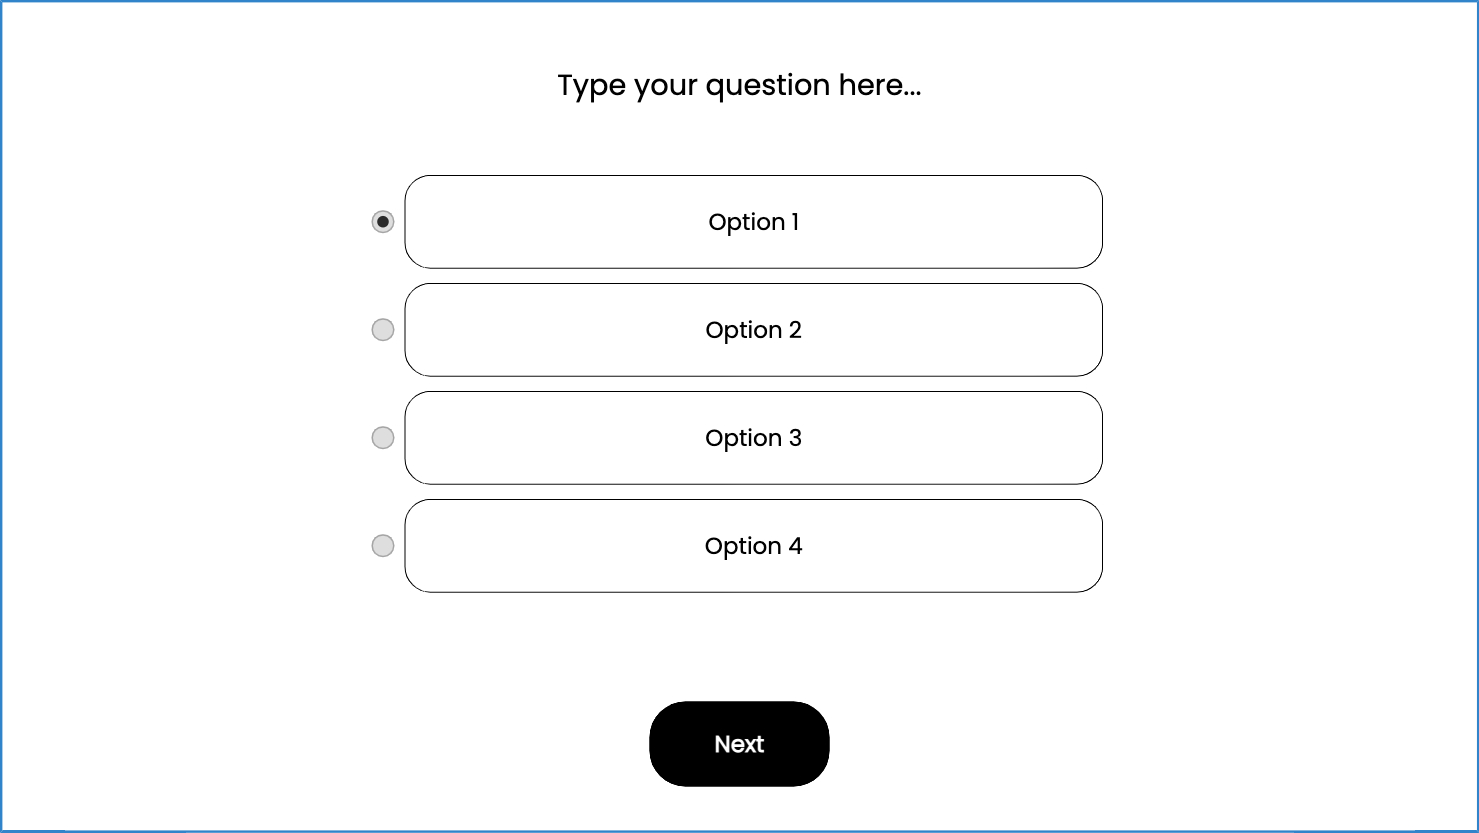Screen dimensions: 1479x833
Task: Select the last radio button in the list
Action: (x=383, y=546)
